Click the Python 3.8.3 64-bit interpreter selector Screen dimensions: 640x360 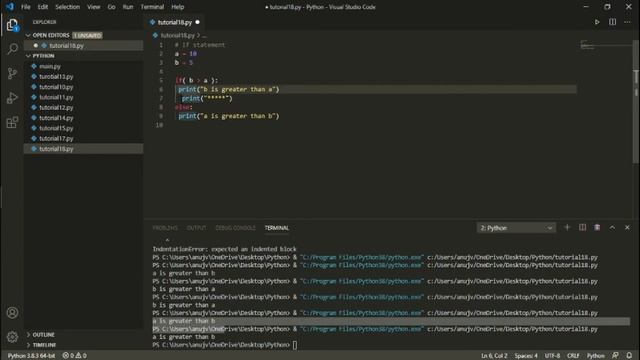click(x=31, y=356)
